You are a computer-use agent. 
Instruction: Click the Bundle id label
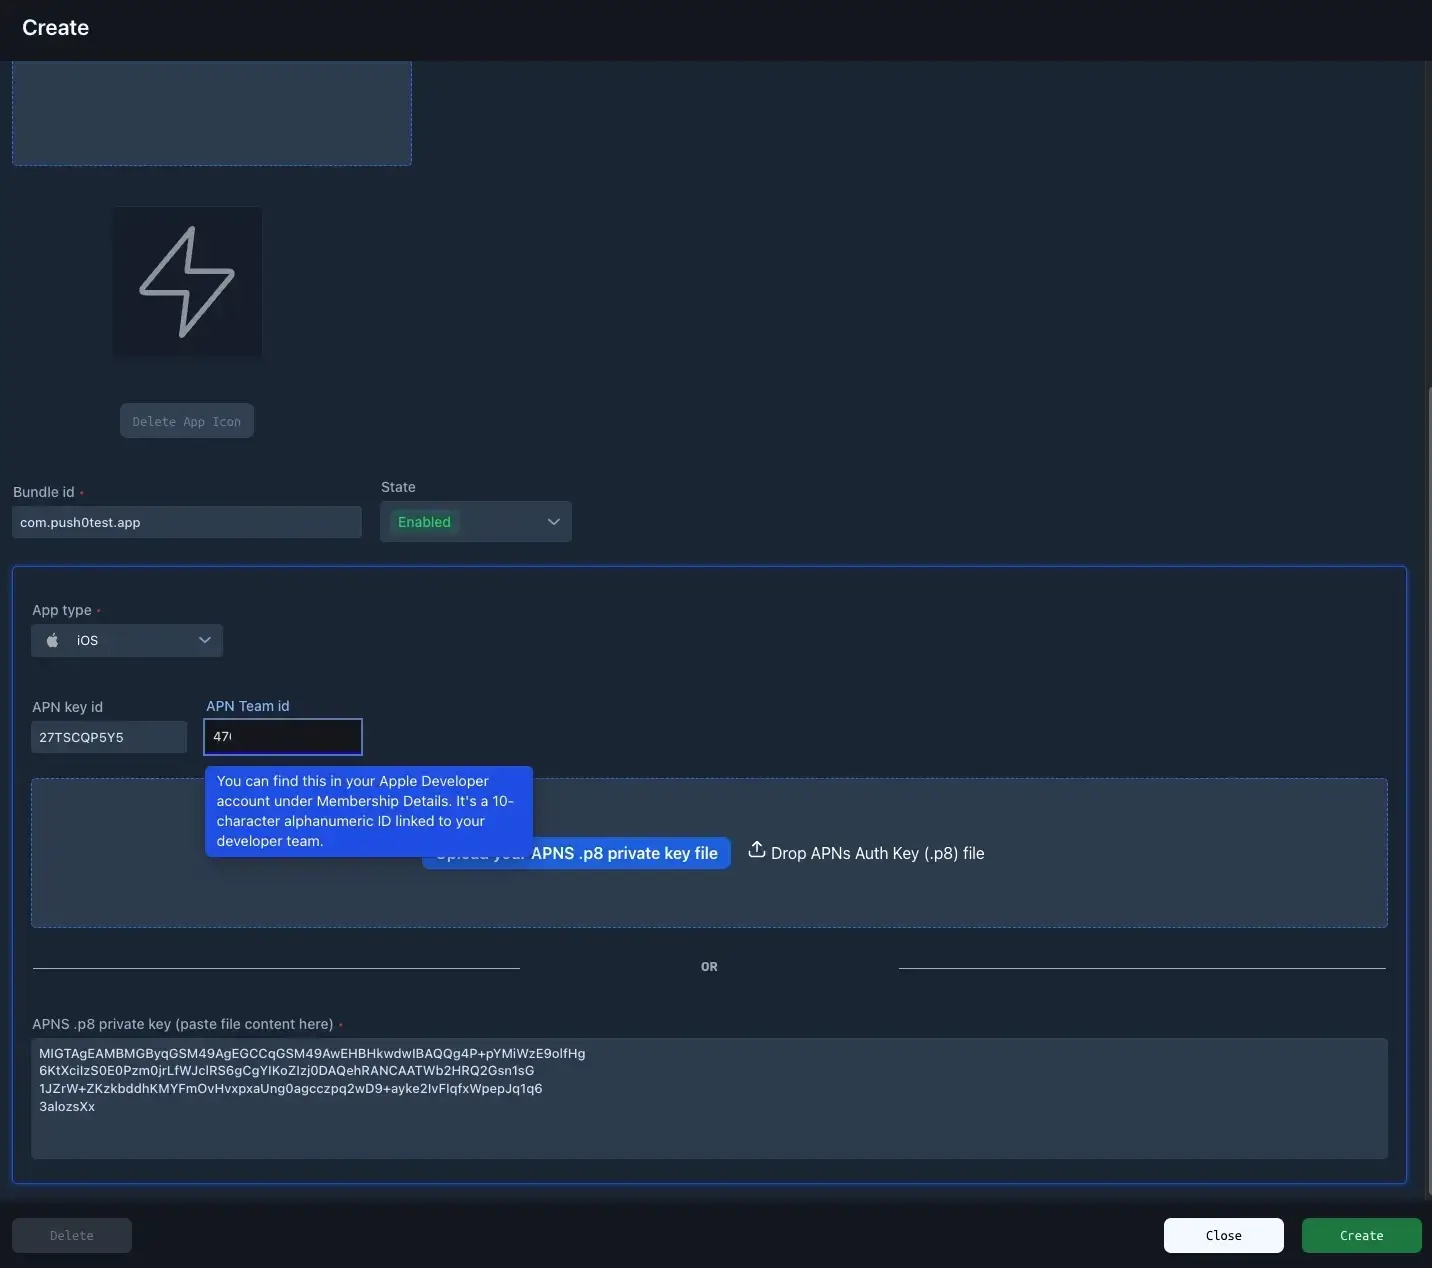pyautogui.click(x=44, y=492)
